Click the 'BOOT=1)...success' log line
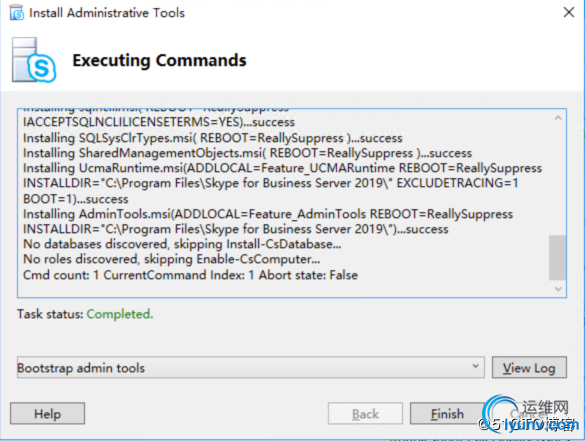This screenshot has height=441, width=585. pos(76,199)
